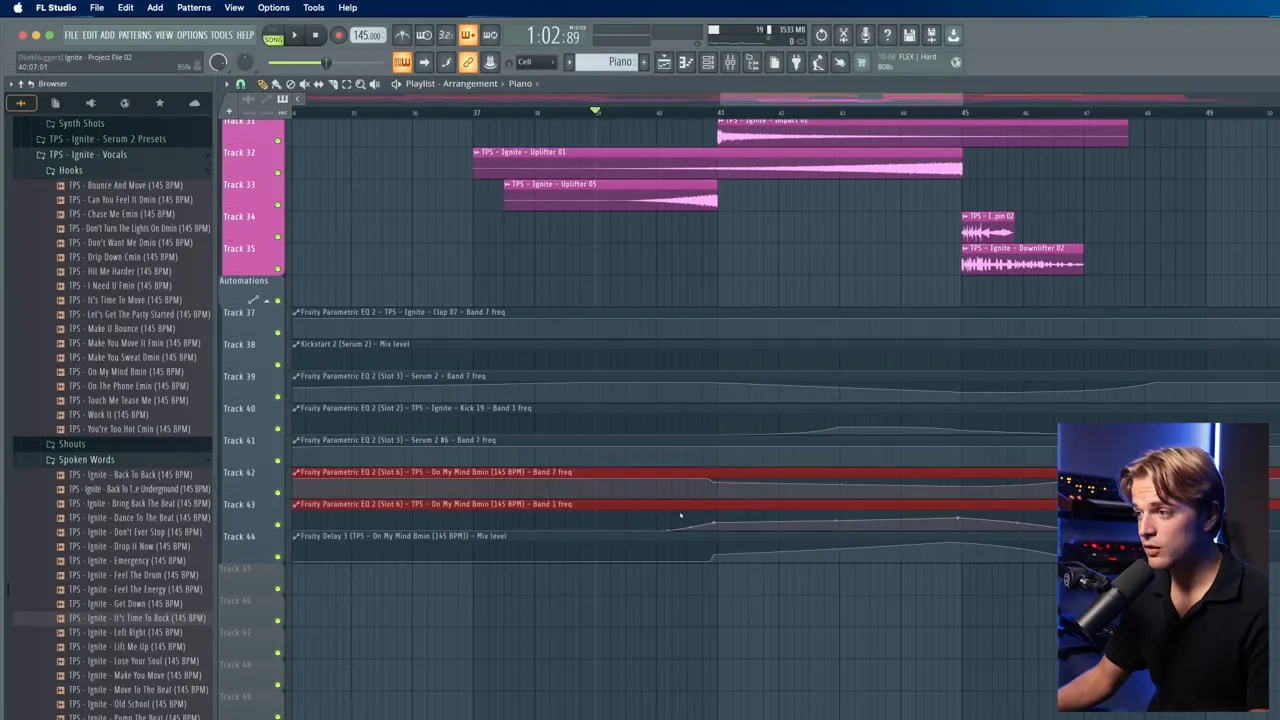
Task: Click the browser favorites star icon
Action: tap(159, 103)
